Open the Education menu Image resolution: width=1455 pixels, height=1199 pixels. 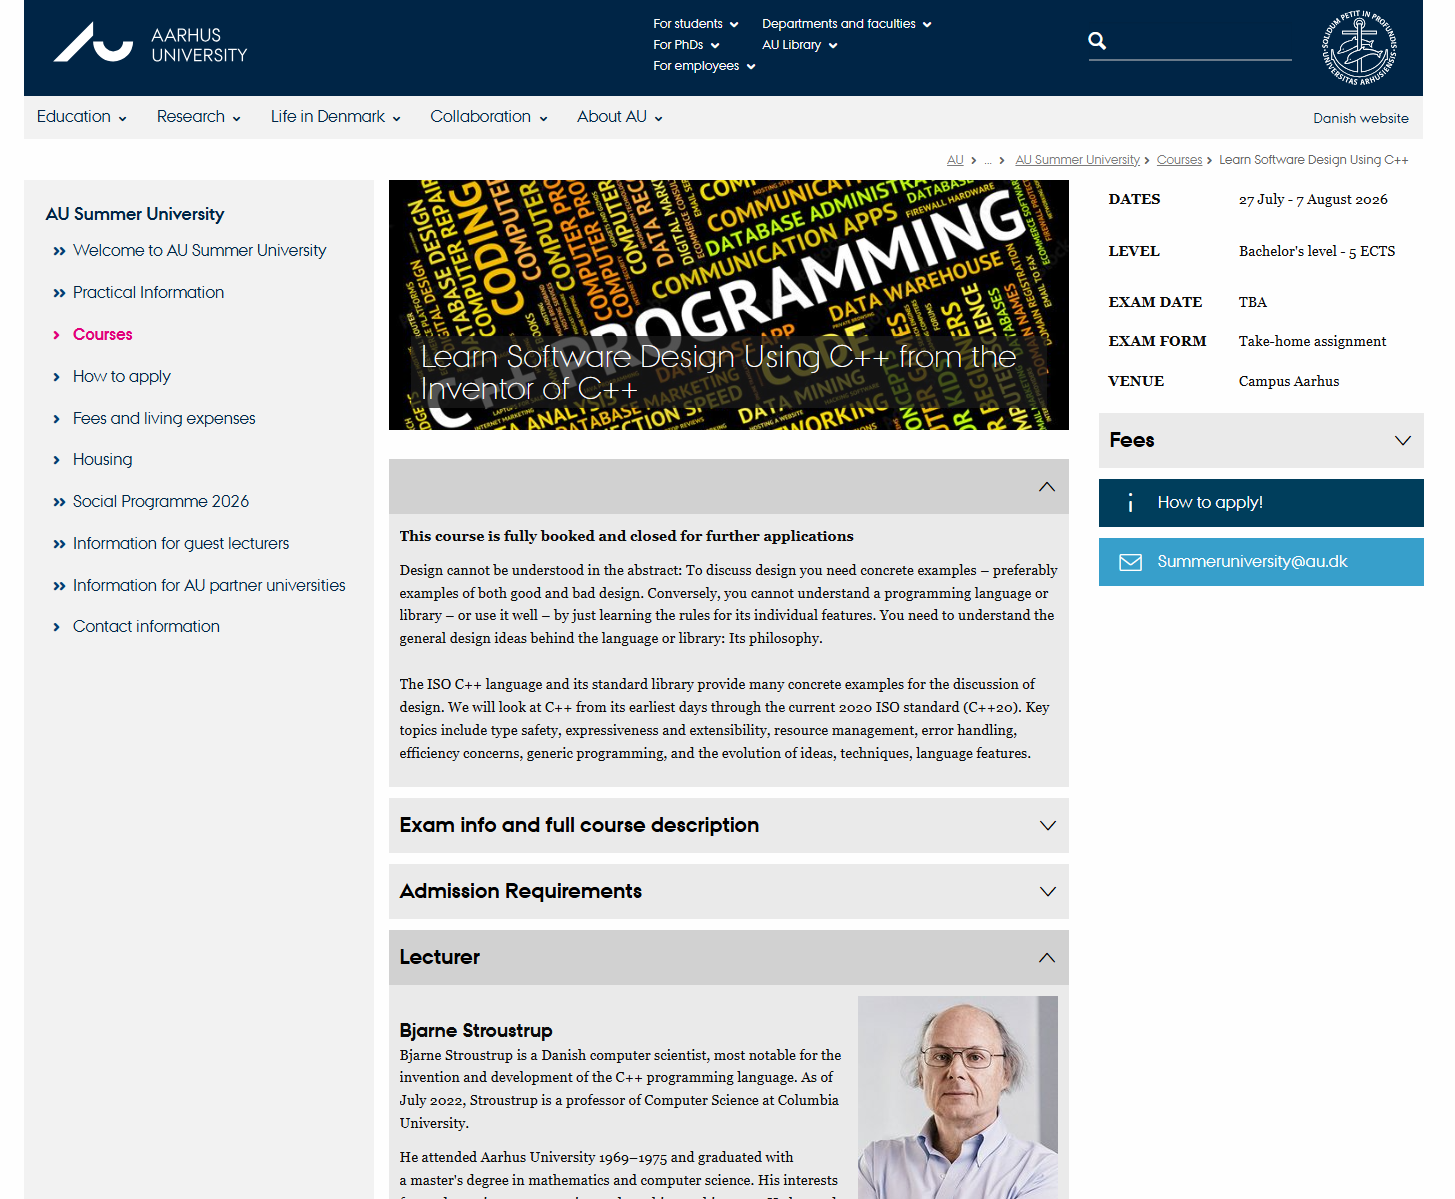point(82,117)
